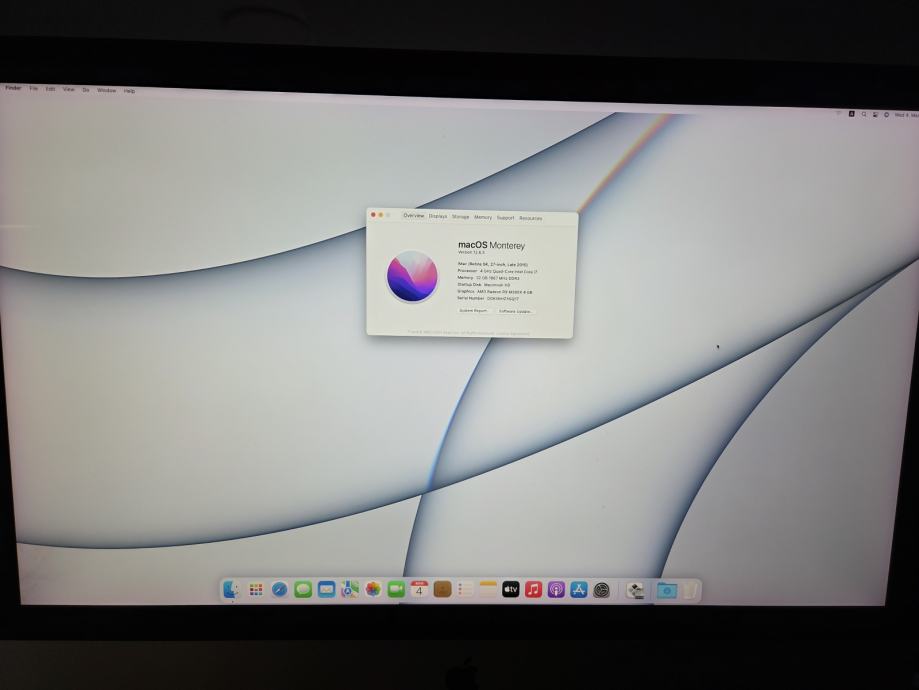This screenshot has height=690, width=919.
Task: Click the Memory DDR3 line
Action: [x=488, y=278]
